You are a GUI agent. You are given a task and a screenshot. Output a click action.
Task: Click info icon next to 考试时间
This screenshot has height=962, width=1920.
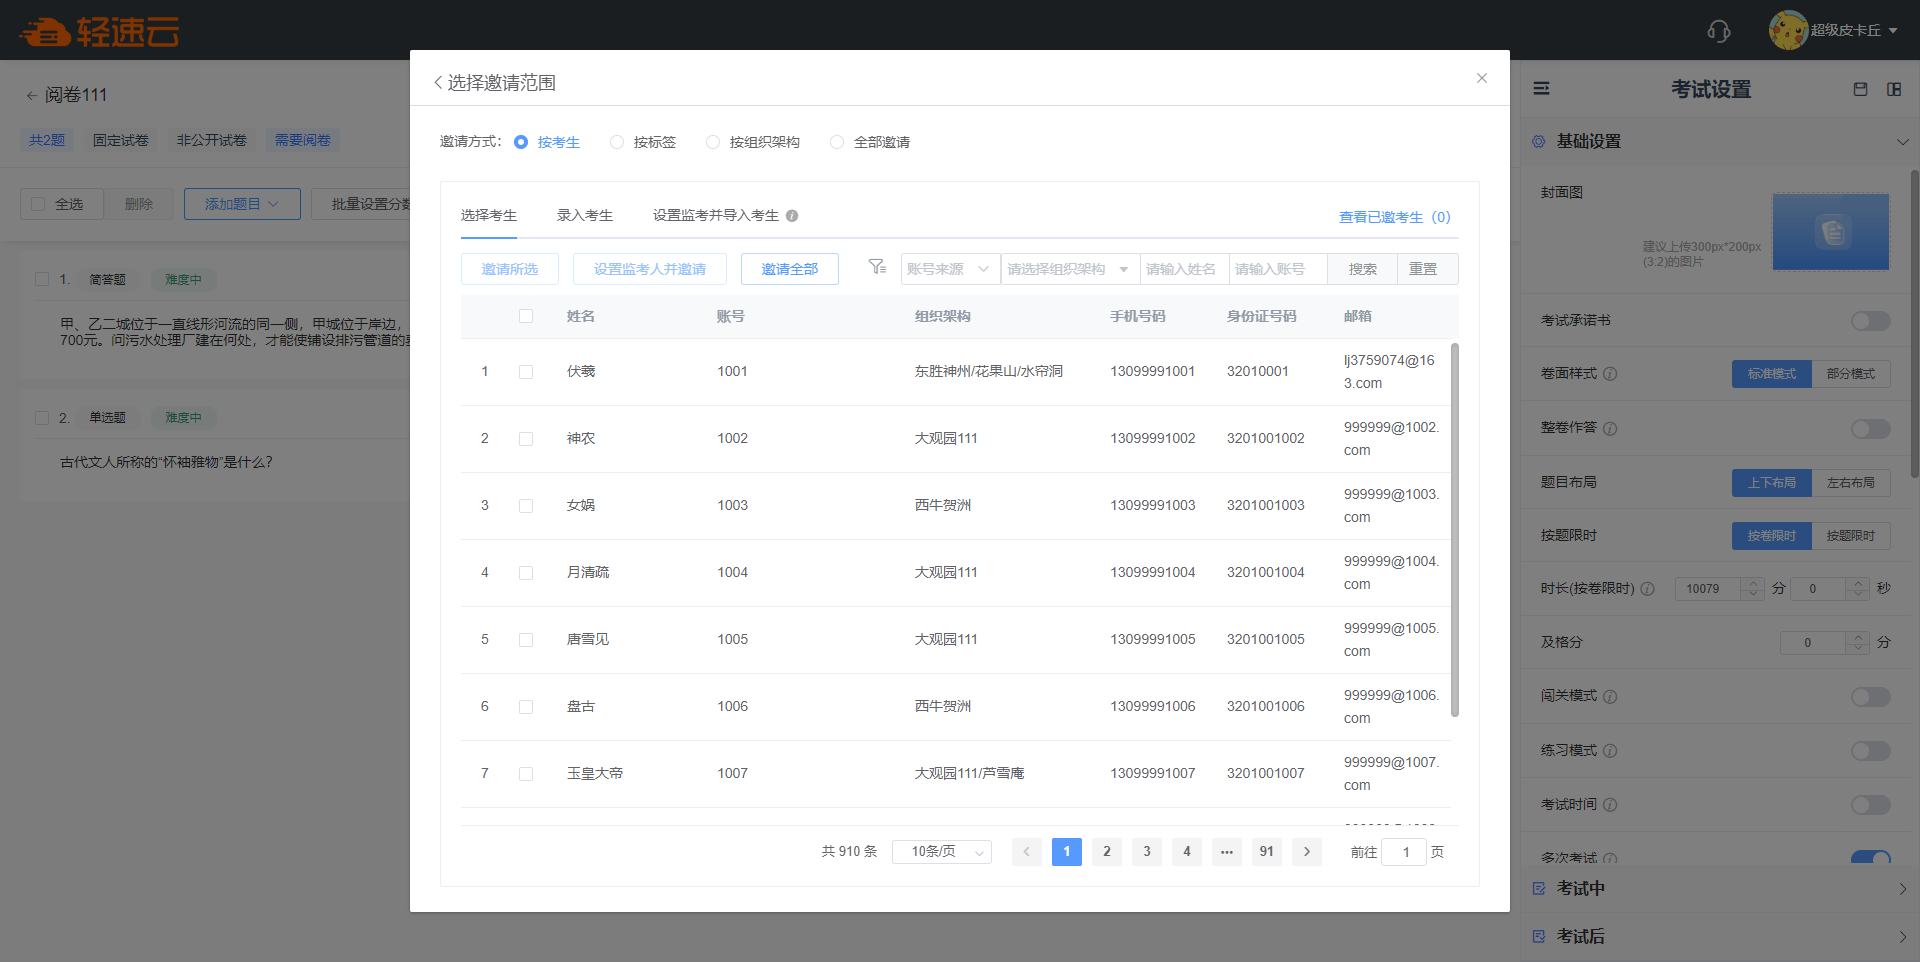click(x=1610, y=805)
